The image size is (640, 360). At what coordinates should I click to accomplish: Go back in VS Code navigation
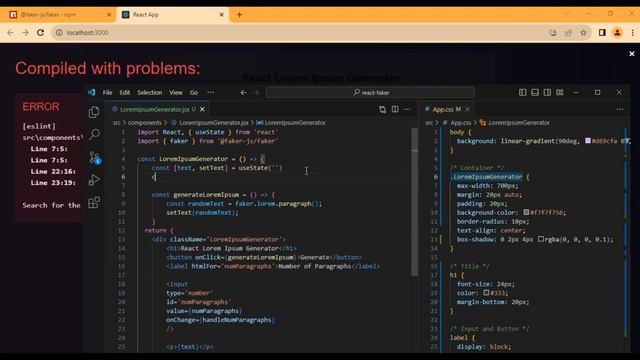(243, 93)
